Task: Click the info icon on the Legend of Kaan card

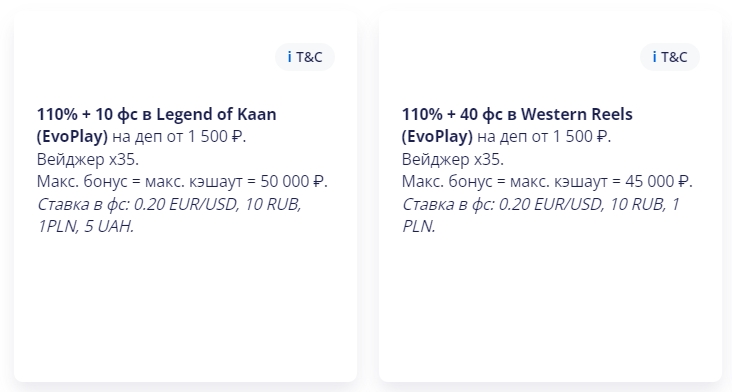Action: [x=289, y=57]
